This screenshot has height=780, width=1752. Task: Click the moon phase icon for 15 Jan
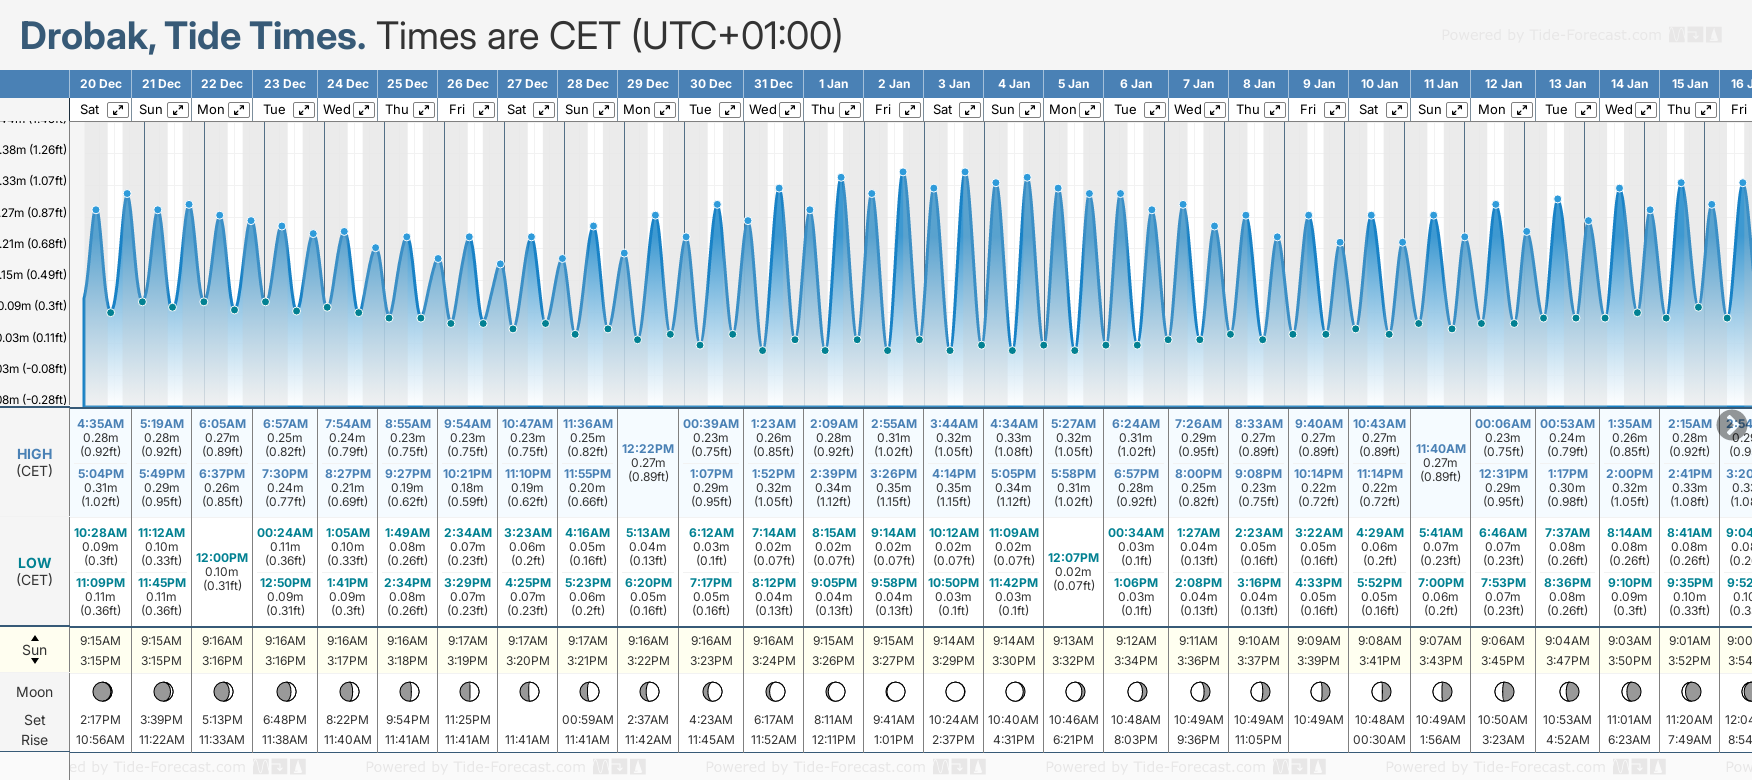click(x=1691, y=691)
